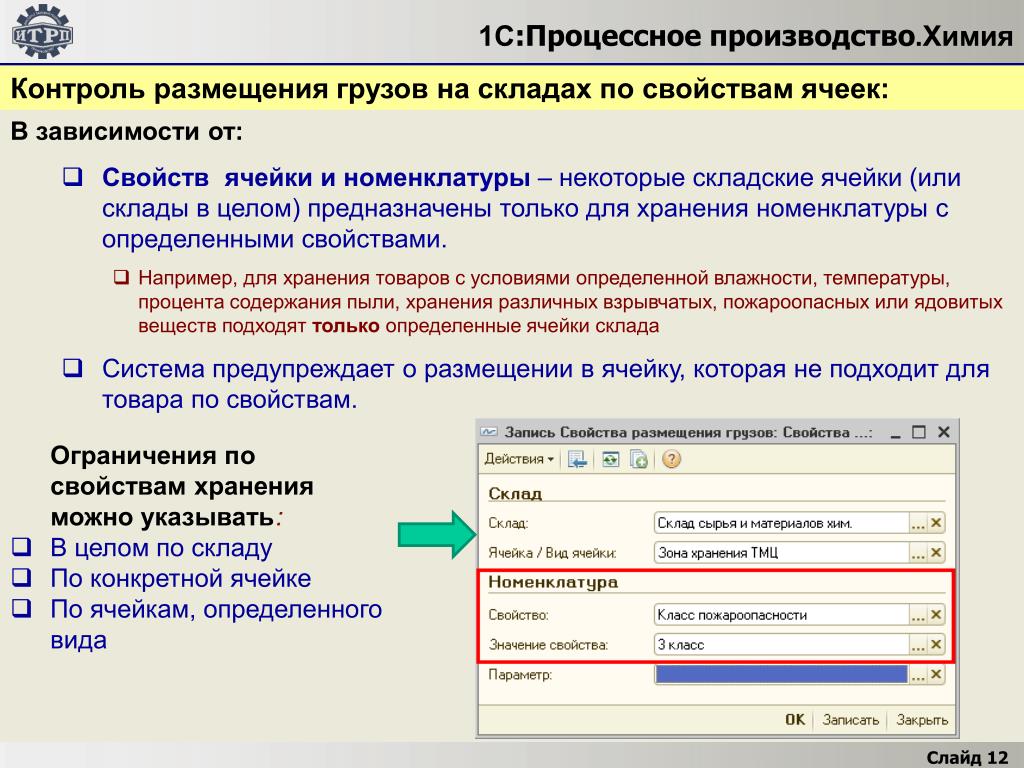Click the find-in-list toolbar icon
Image resolution: width=1024 pixels, height=768 pixels.
click(x=577, y=459)
